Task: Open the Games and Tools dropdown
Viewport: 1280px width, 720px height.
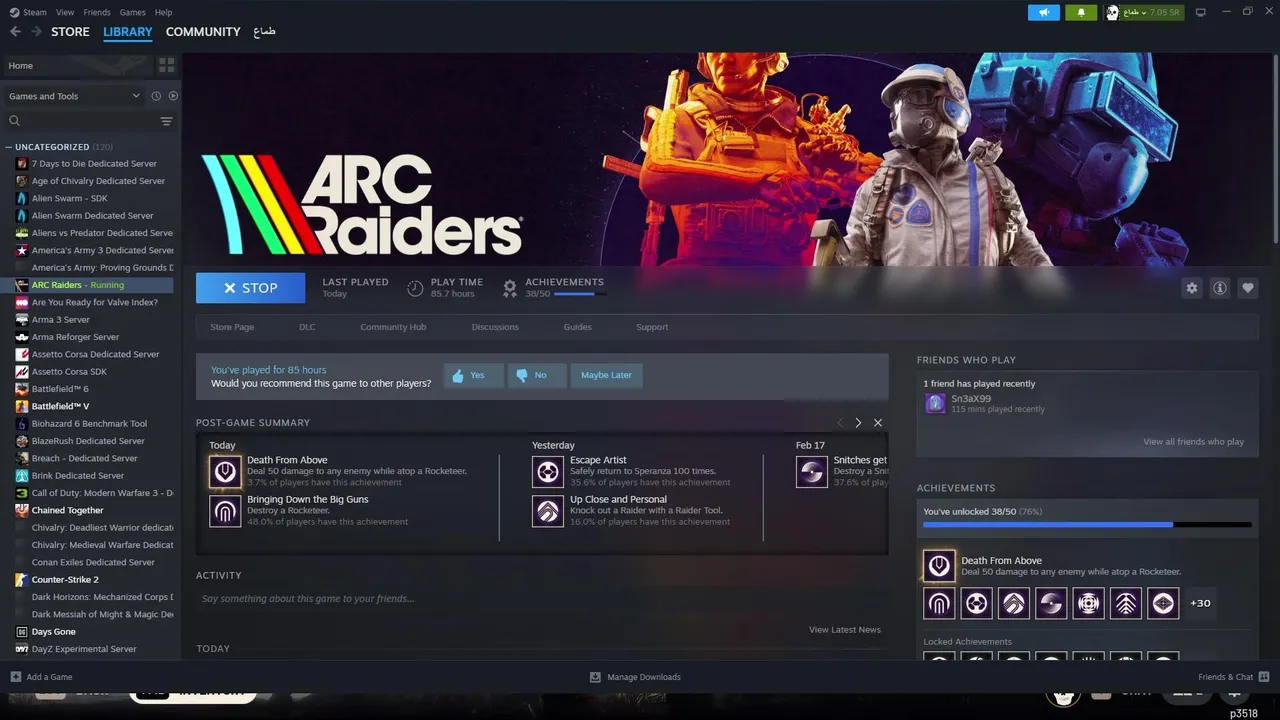Action: coord(74,96)
